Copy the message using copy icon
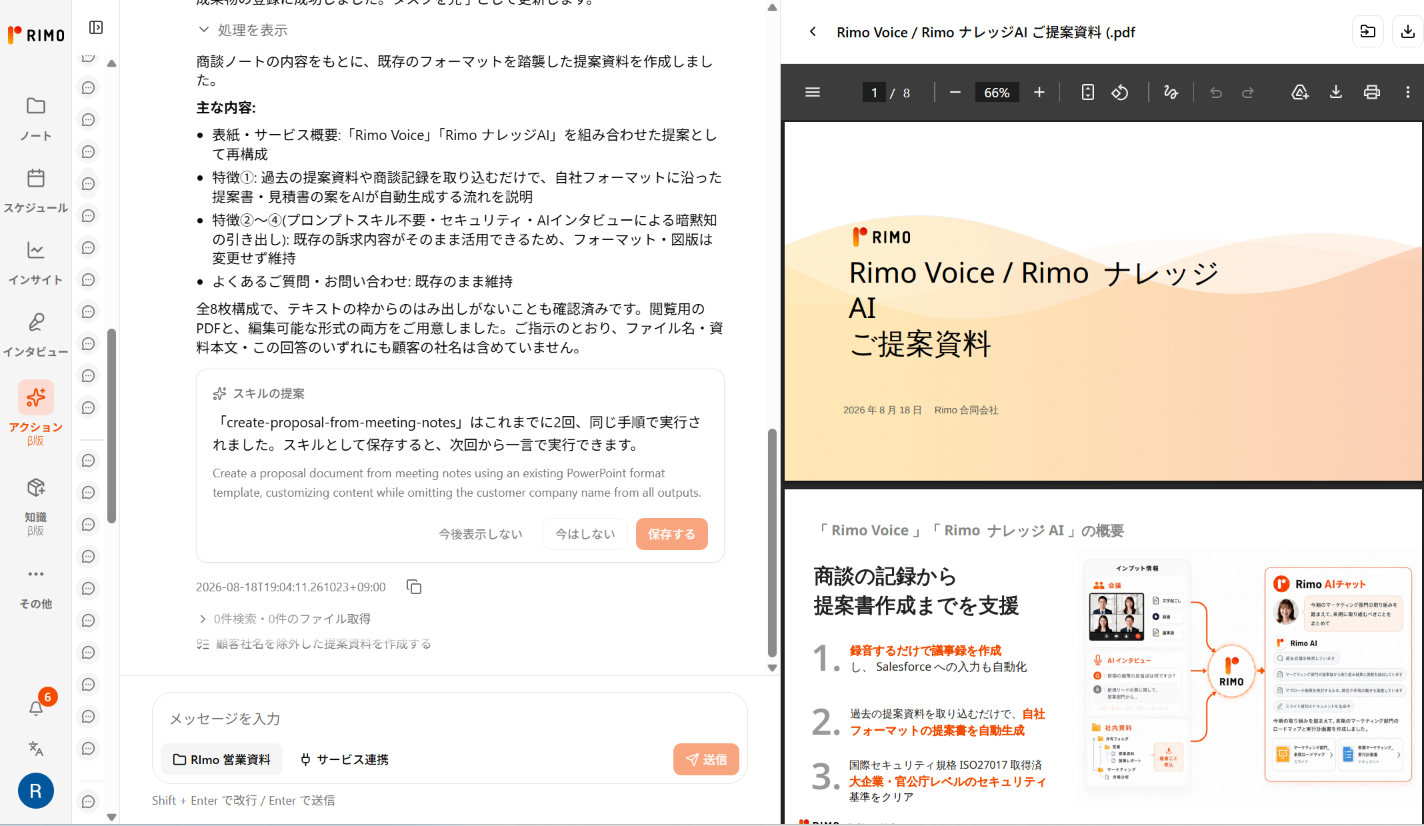Screen dimensions: 1424x826 tap(414, 587)
